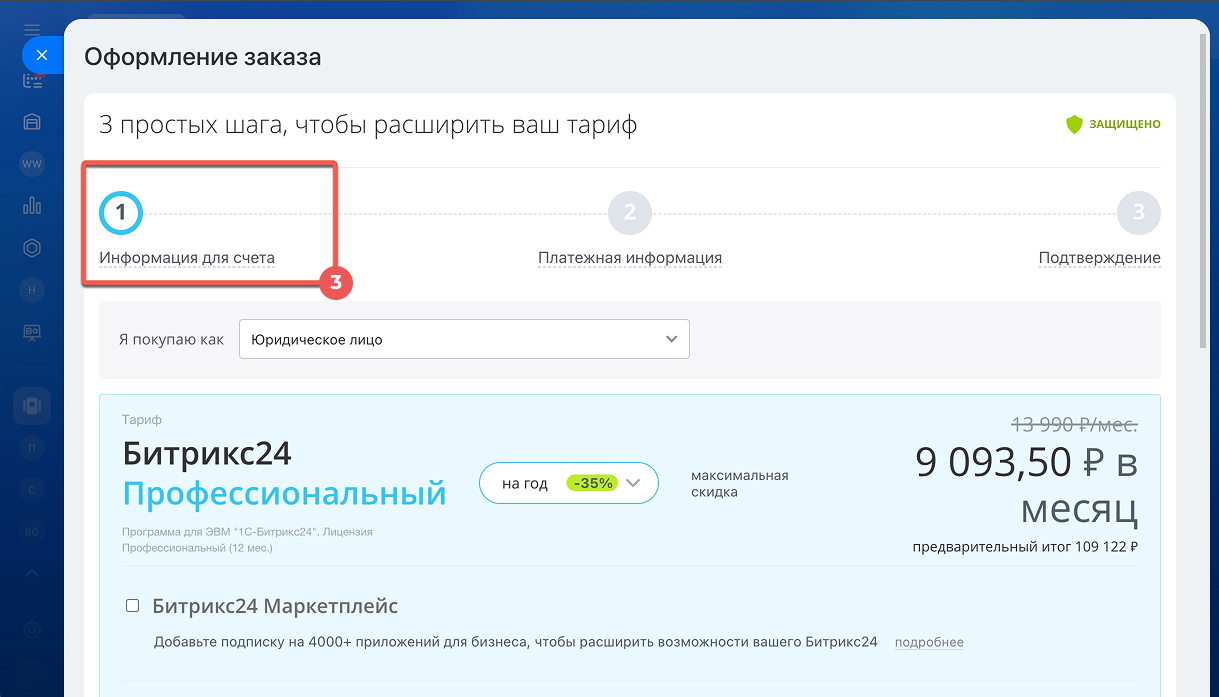Open the hamburger menu in the left sidebar

point(32,29)
